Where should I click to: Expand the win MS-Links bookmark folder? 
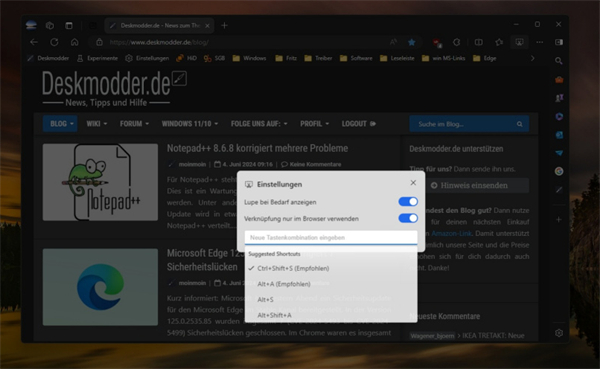pos(444,58)
